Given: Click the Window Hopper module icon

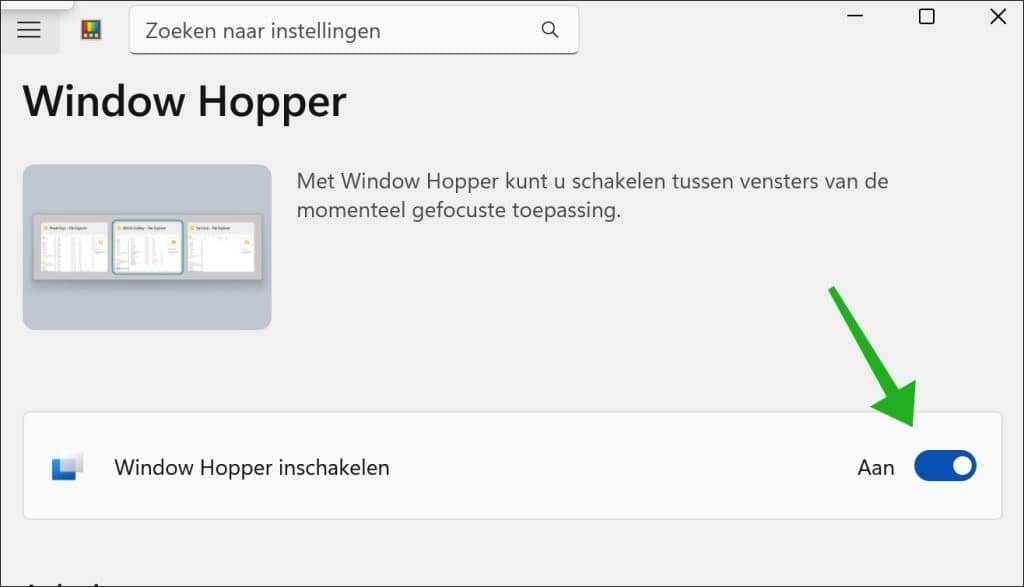Looking at the screenshot, I should click(67, 466).
